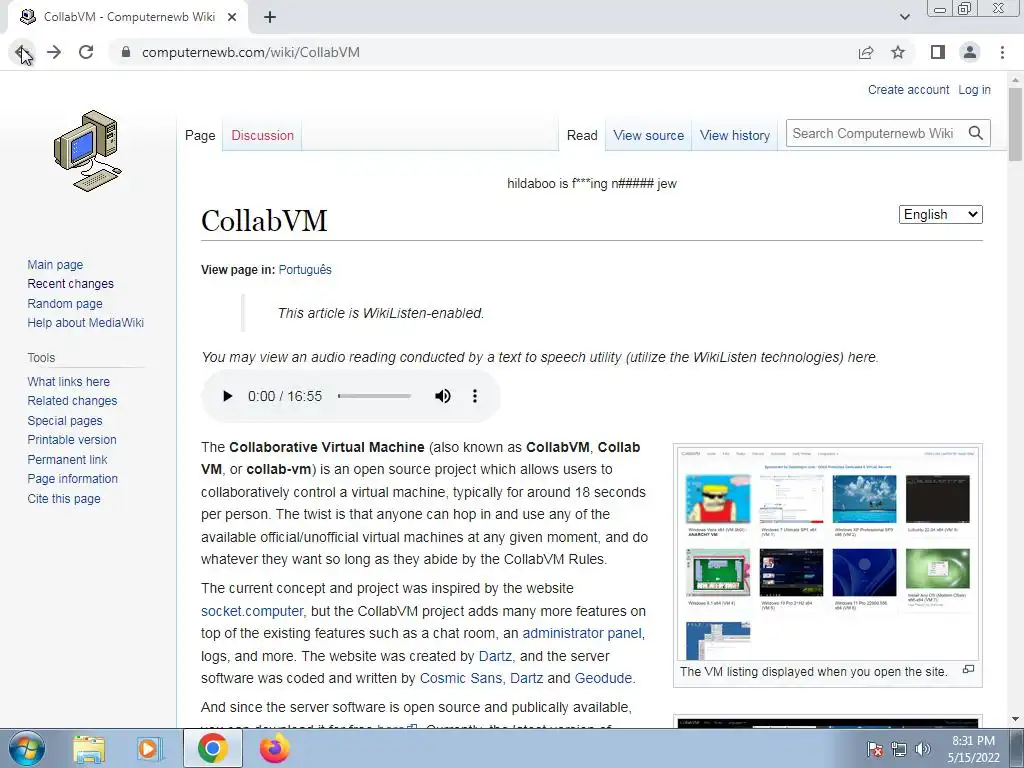Click the Action Center flag tray icon
1024x768 pixels.
click(x=875, y=749)
